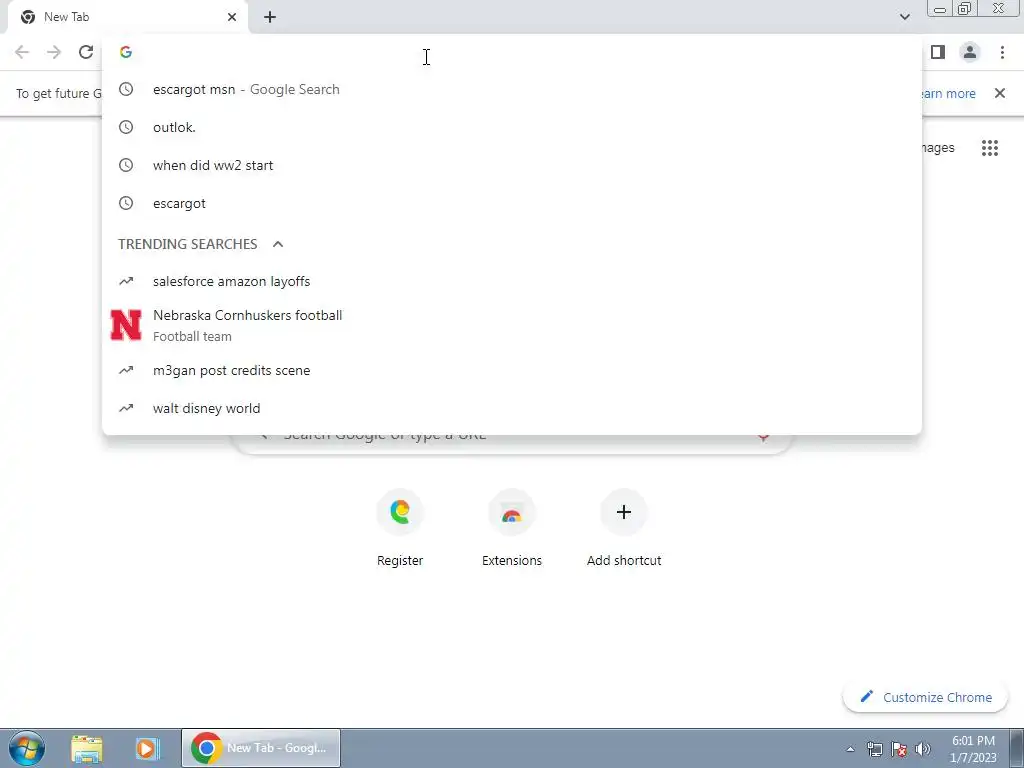Viewport: 1024px width, 768px height.
Task: Go back with the left arrow
Action: tap(22, 52)
